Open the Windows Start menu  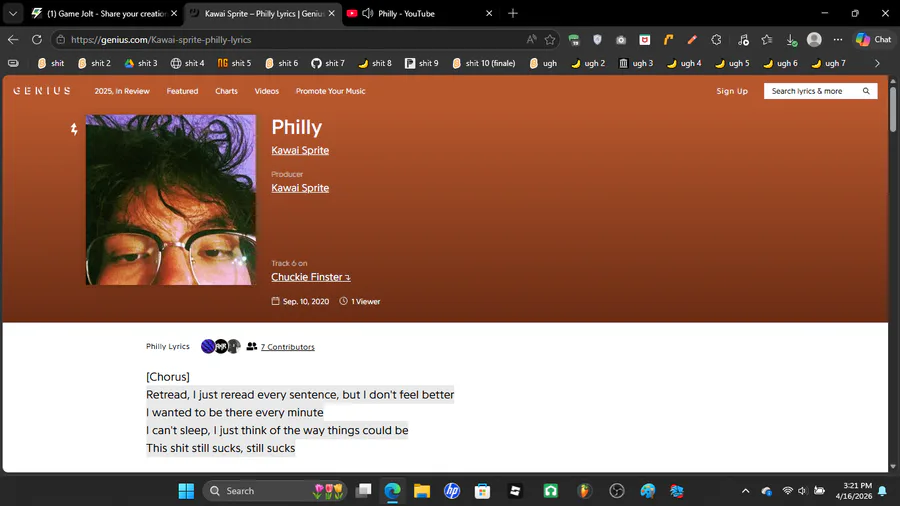tap(186, 491)
